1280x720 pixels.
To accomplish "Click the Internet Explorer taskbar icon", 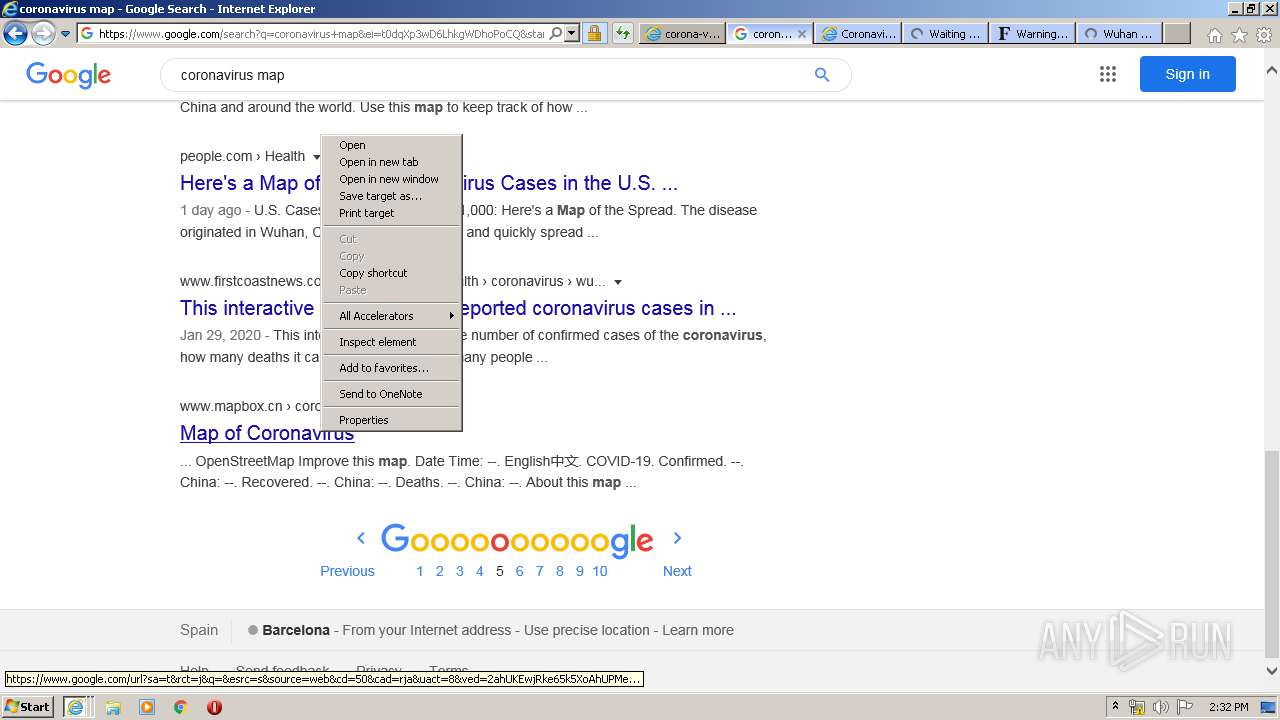I will [75, 707].
